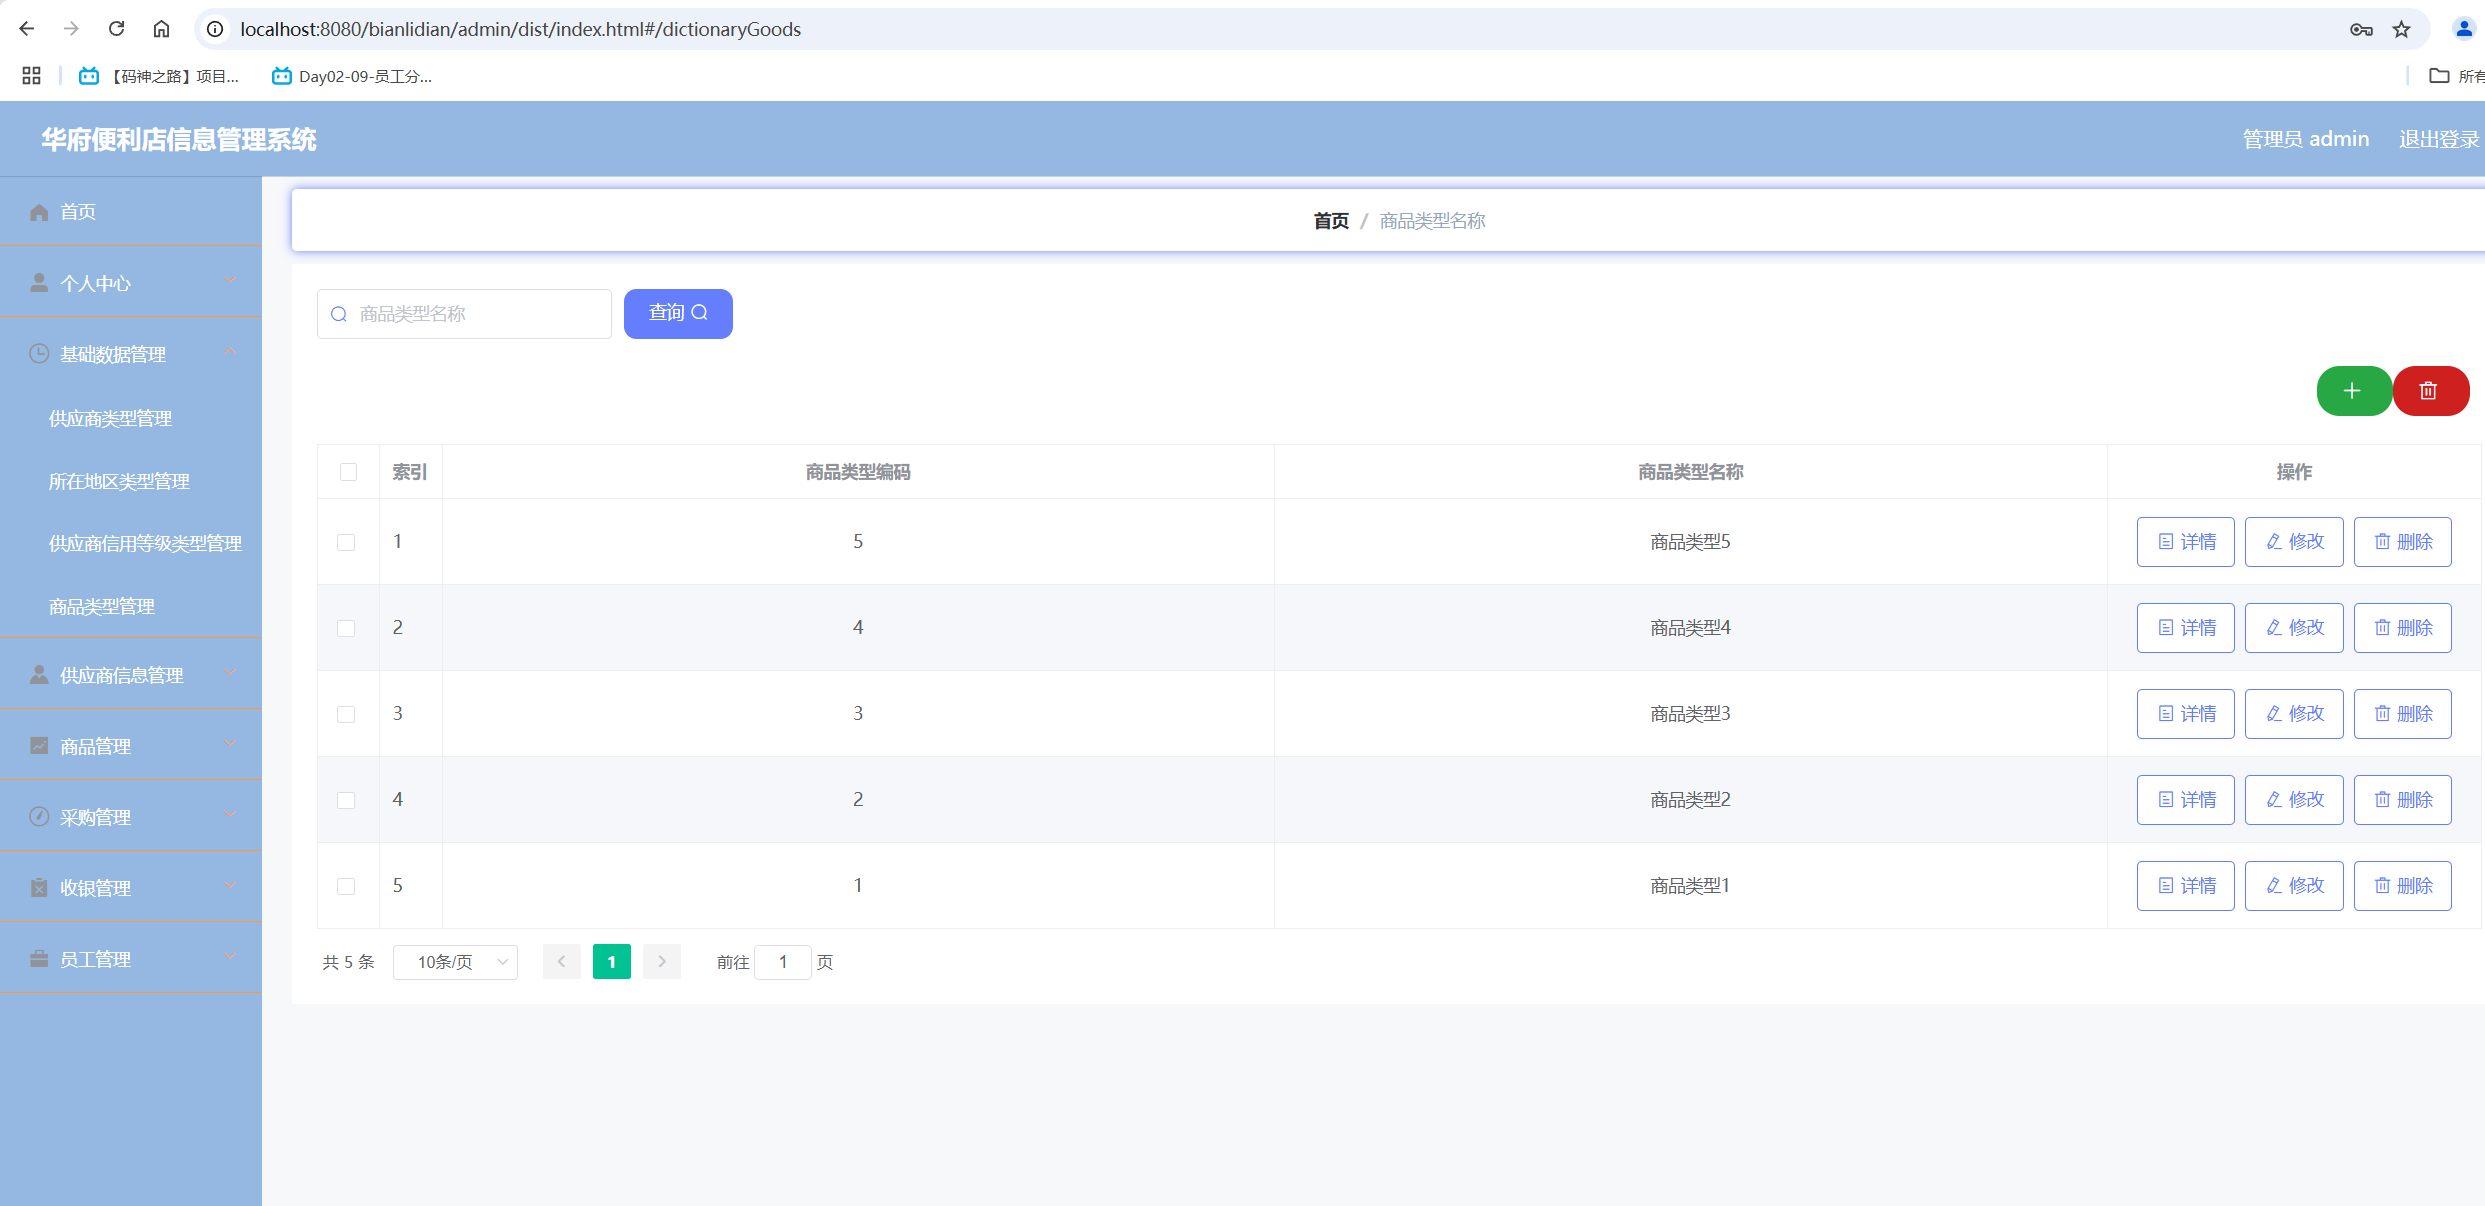Click 修改 for row 商品类型4
2485x1206 pixels.
[x=2294, y=628]
